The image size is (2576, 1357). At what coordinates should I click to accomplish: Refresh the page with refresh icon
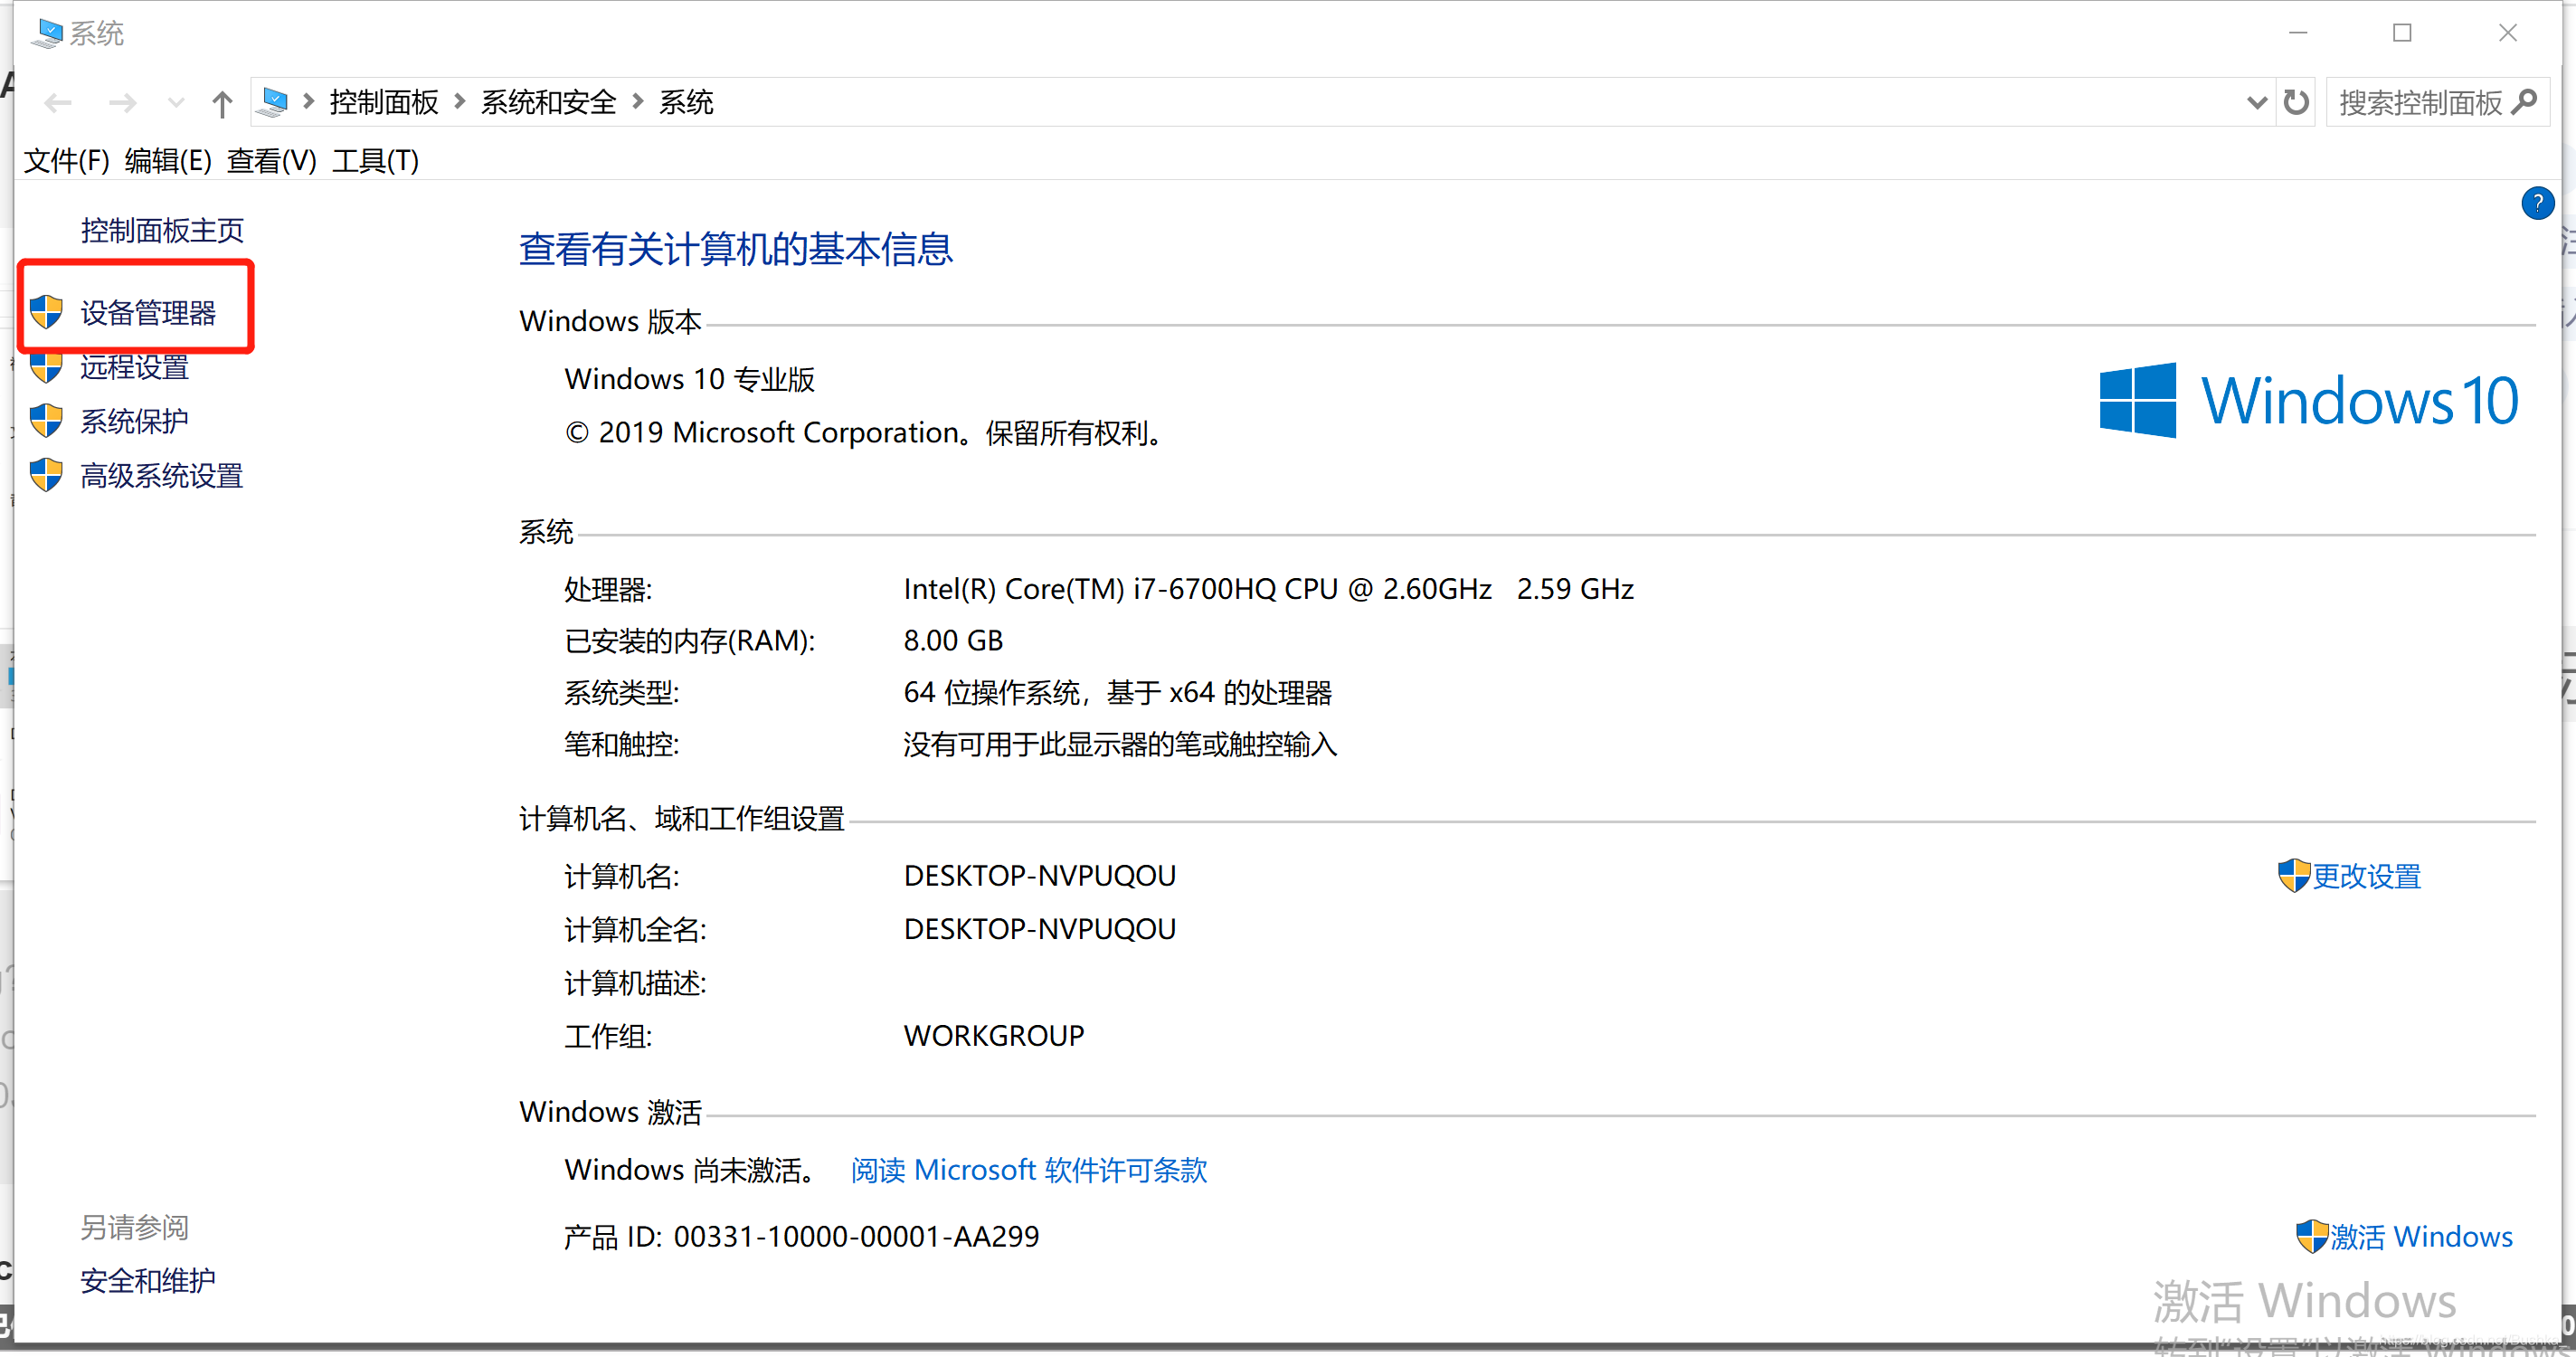tap(2296, 102)
